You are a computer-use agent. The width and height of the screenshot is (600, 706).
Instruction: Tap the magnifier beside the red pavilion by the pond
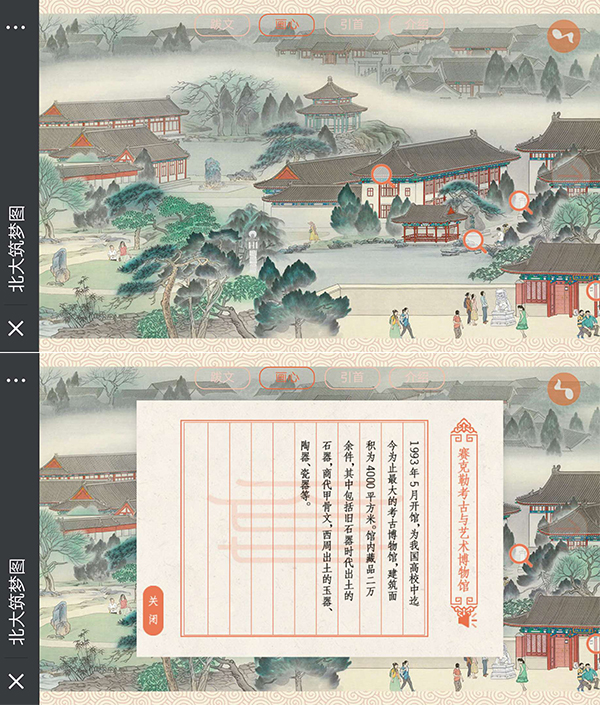[x=474, y=241]
